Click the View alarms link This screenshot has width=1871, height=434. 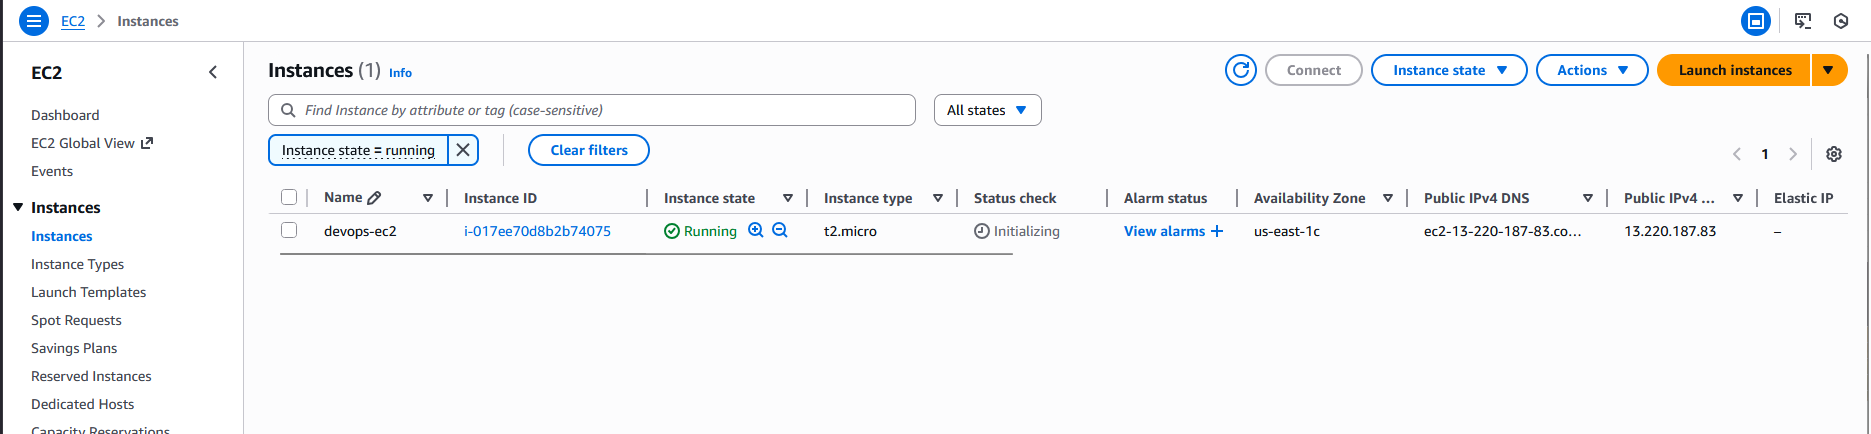point(1164,231)
